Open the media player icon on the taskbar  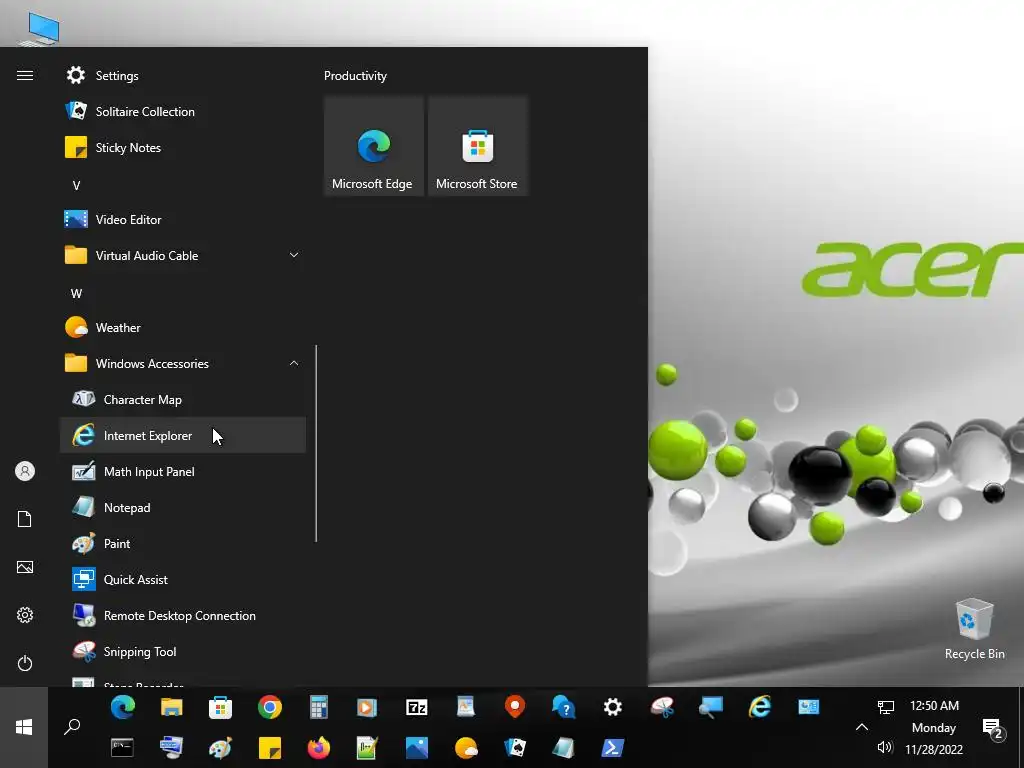[367, 707]
